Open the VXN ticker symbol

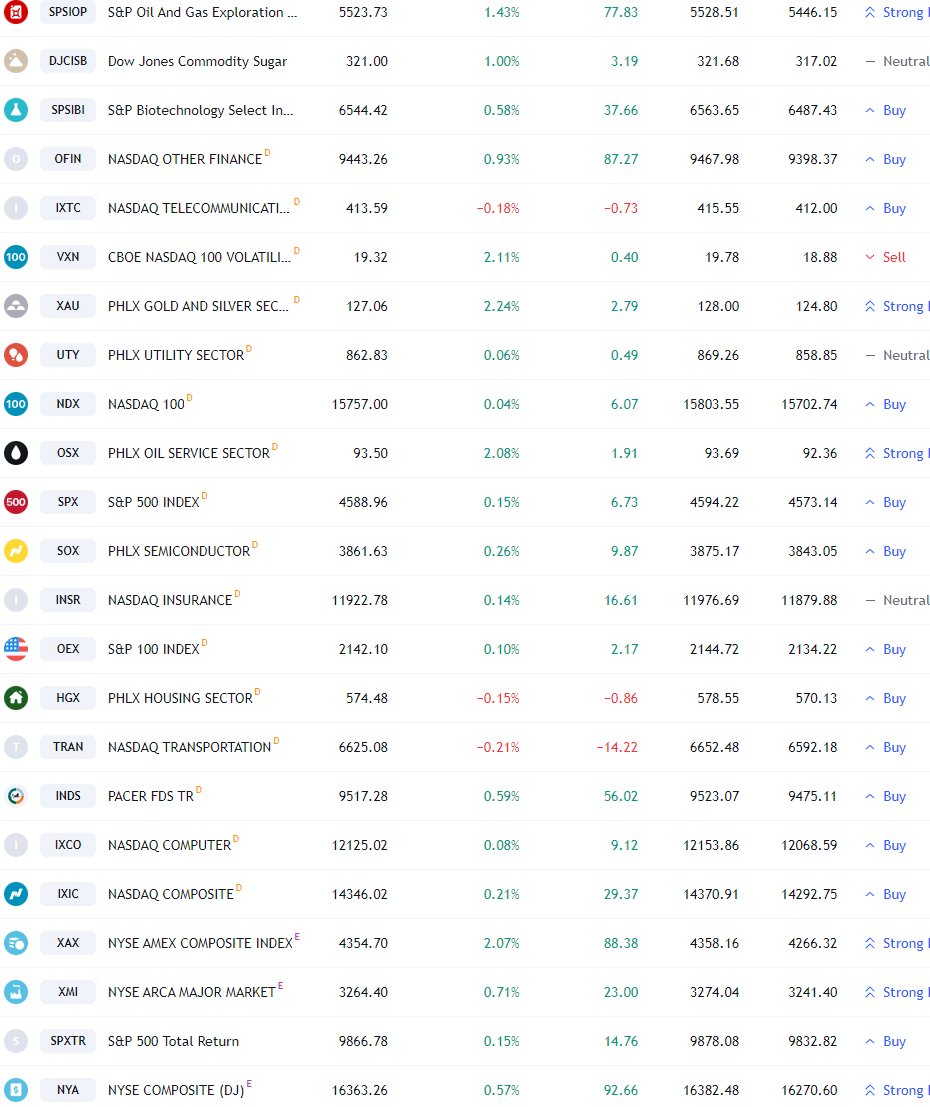click(x=68, y=257)
